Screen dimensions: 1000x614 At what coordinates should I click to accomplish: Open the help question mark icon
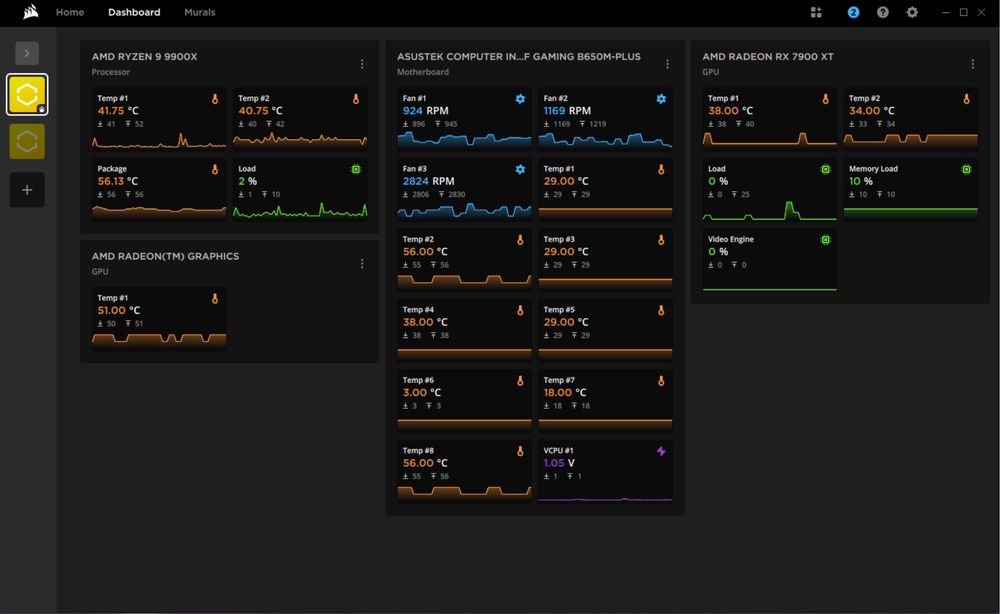[x=883, y=12]
